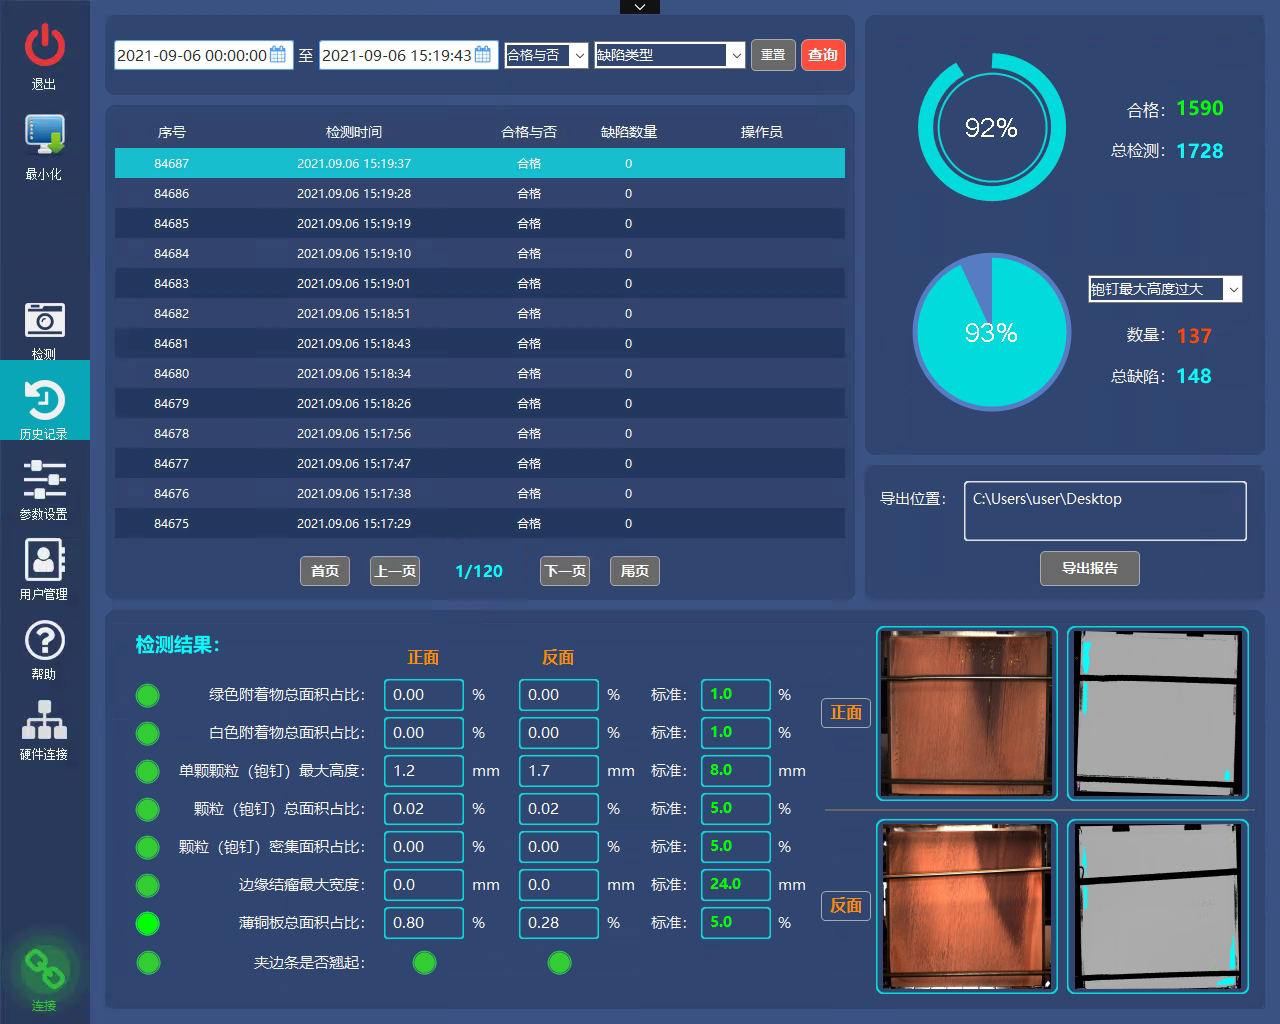The width and height of the screenshot is (1280, 1024).
Task: Click the red 查询 query button
Action: pos(823,55)
